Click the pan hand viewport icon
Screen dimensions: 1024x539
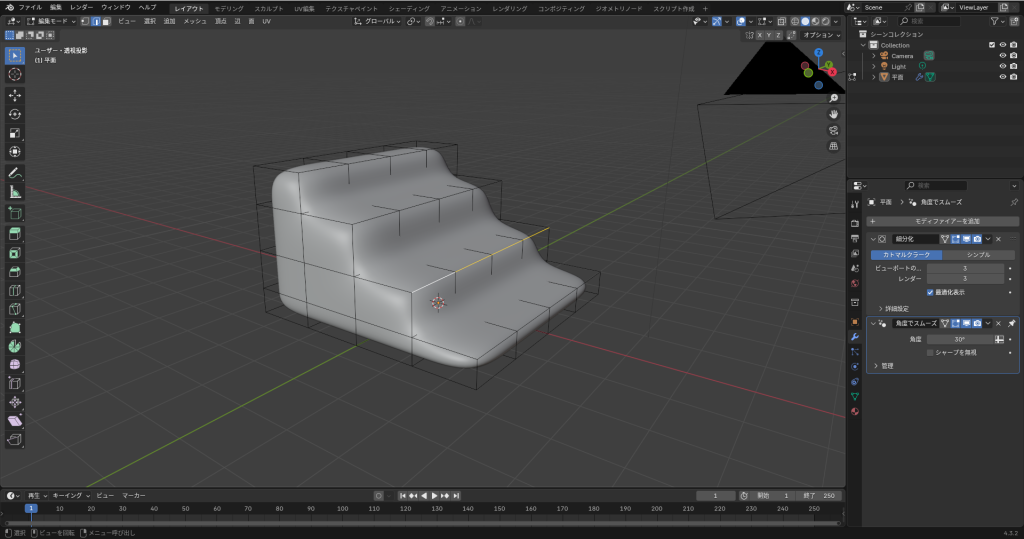click(833, 114)
